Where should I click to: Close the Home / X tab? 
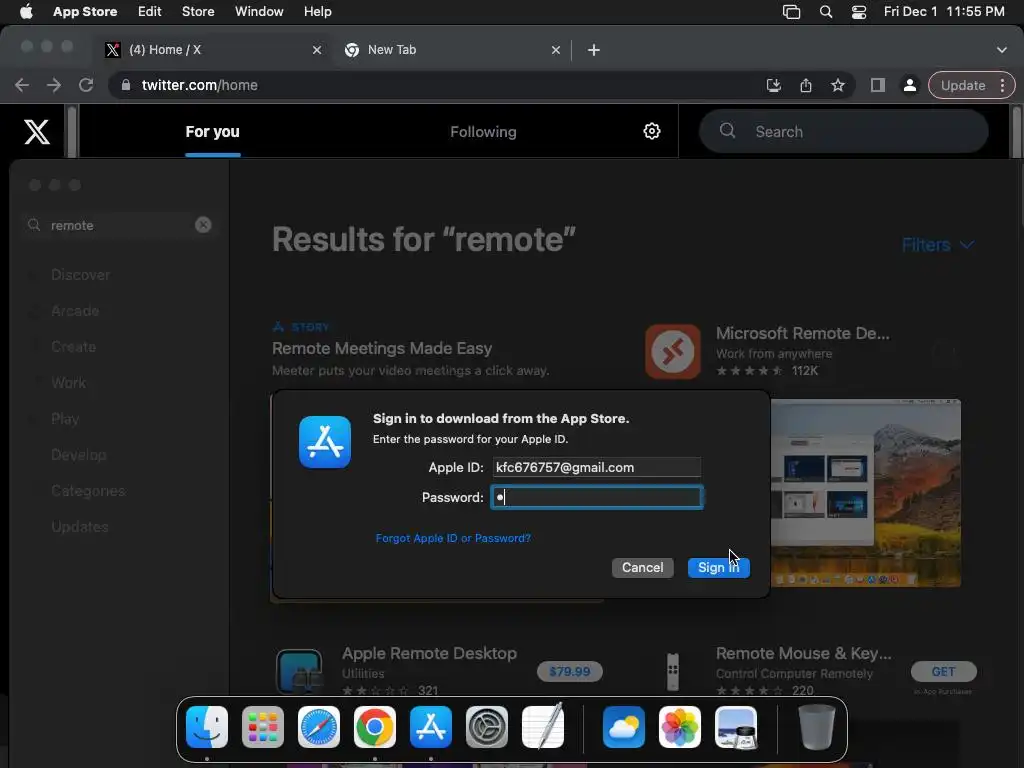[x=317, y=50]
